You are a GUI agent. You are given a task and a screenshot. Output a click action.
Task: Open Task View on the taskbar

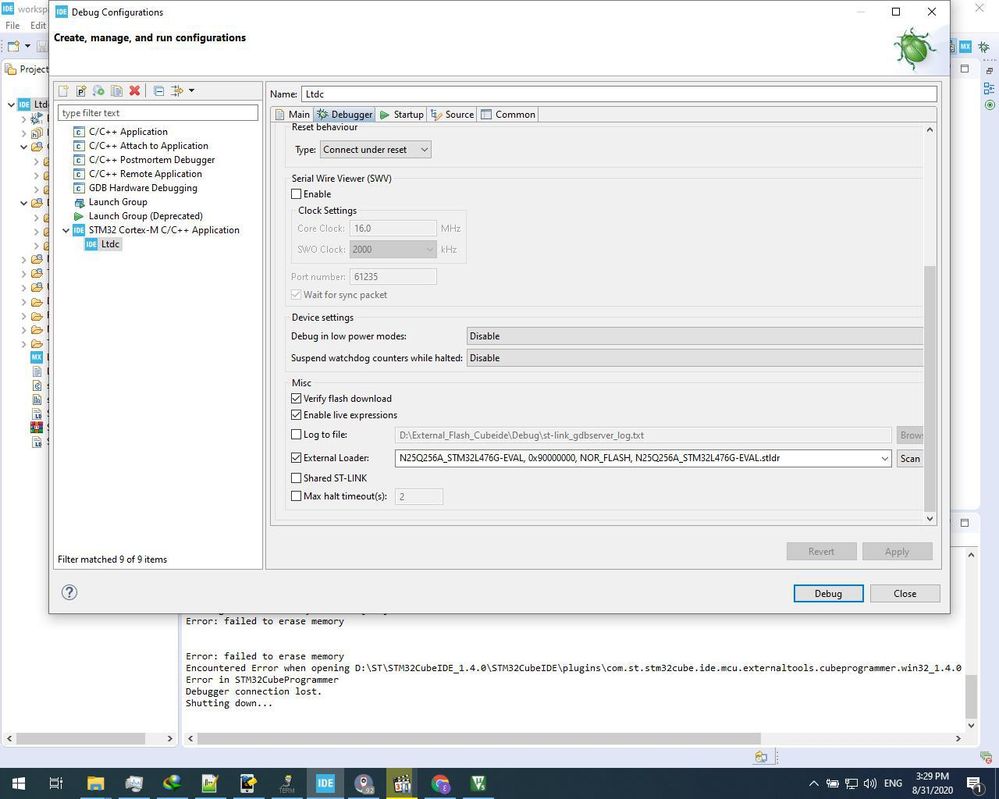tap(56, 783)
